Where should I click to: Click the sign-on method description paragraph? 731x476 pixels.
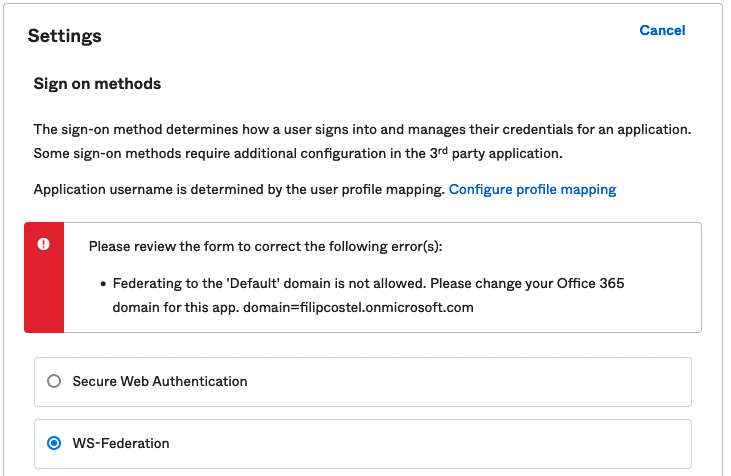click(x=362, y=130)
